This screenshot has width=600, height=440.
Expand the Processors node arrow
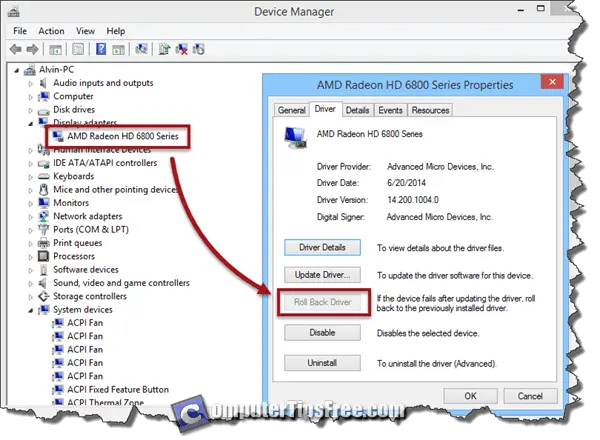(x=31, y=257)
